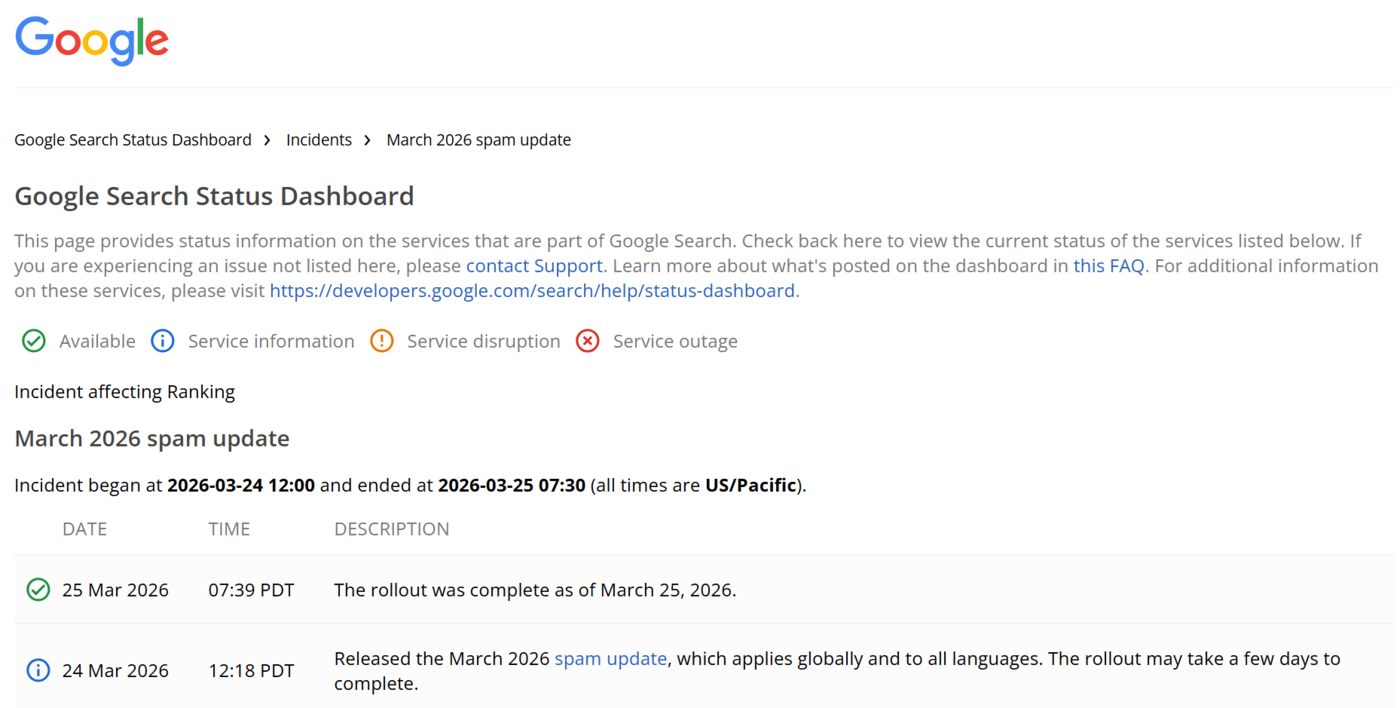Viewport: 1400px width, 708px height.
Task: Select the March 2026 spam update breadcrumb
Action: [x=478, y=139]
